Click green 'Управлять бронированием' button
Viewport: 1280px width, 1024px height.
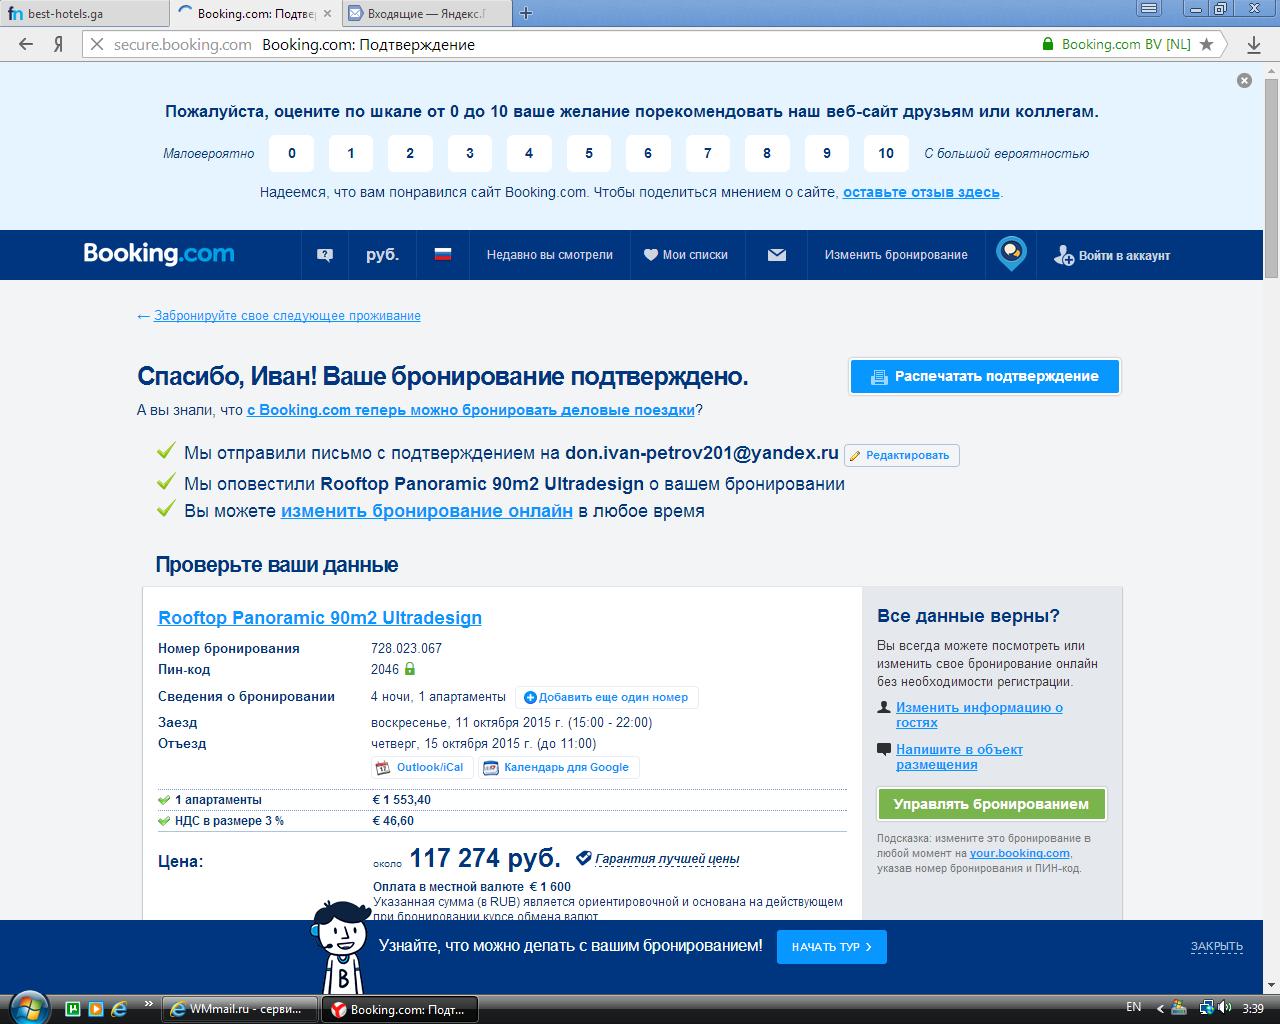991,804
